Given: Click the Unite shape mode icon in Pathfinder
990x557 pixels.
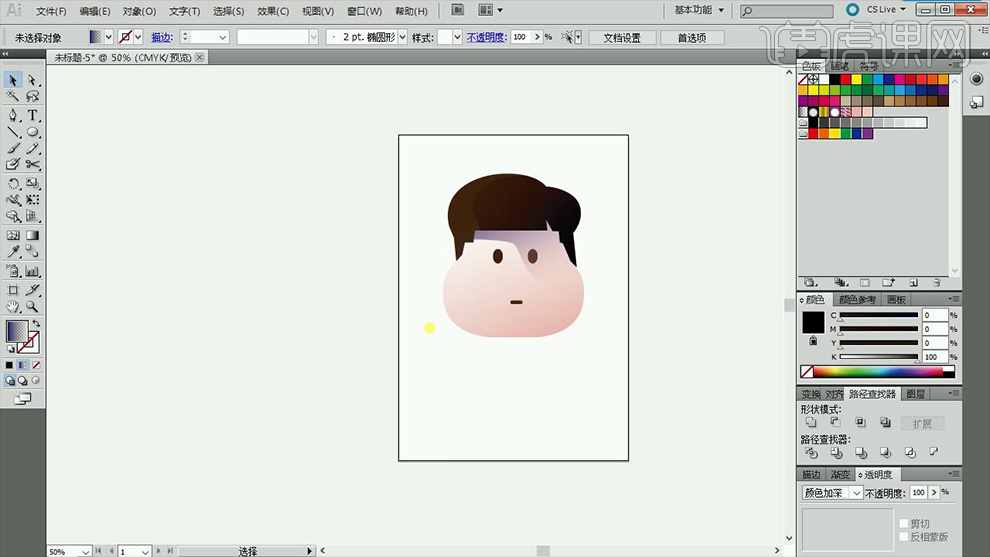Looking at the screenshot, I should coord(811,423).
